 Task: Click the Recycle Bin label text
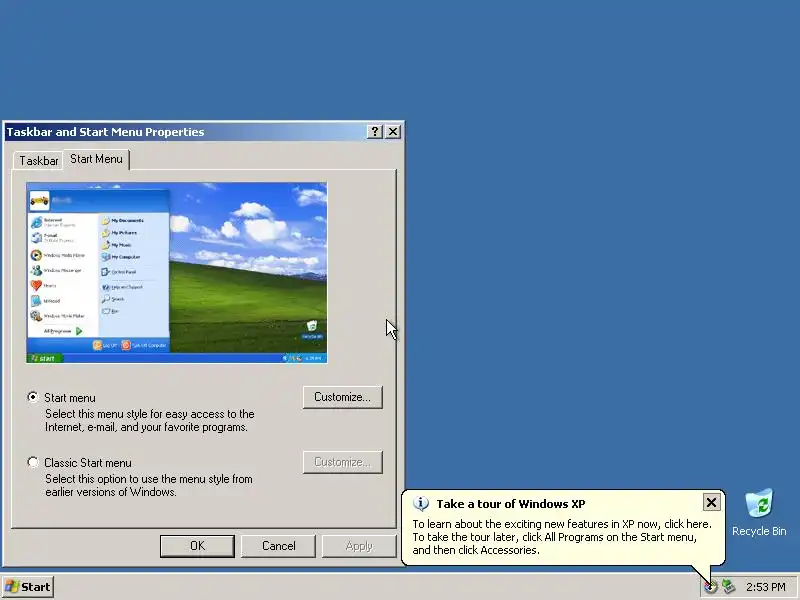click(x=759, y=531)
